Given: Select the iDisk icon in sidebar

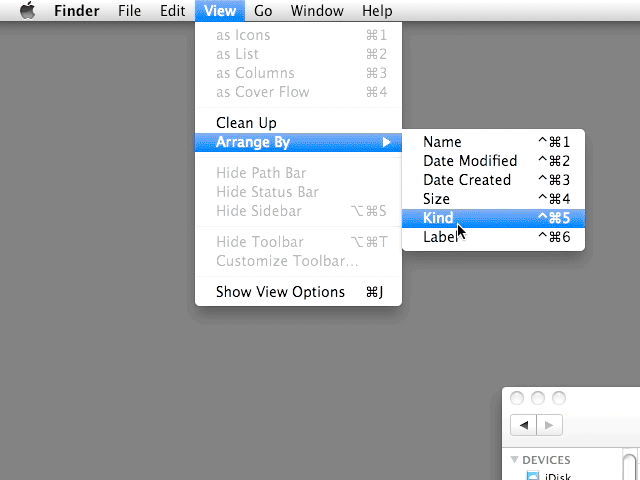Looking at the screenshot, I should click(533, 476).
